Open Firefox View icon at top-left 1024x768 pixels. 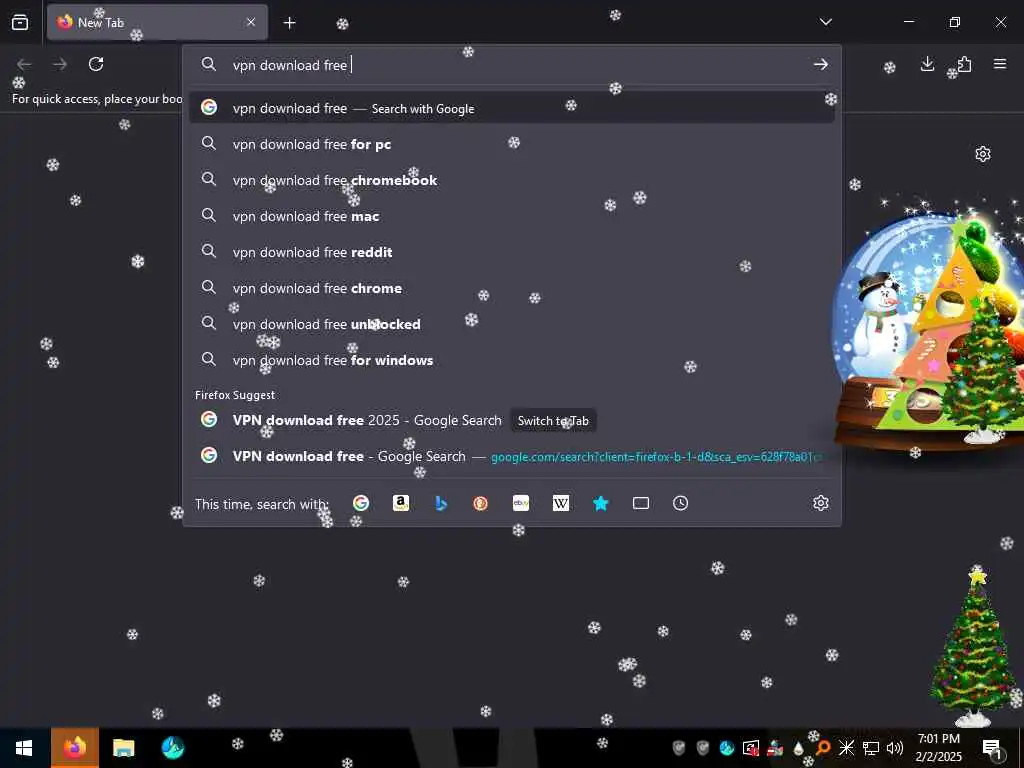(x=20, y=22)
